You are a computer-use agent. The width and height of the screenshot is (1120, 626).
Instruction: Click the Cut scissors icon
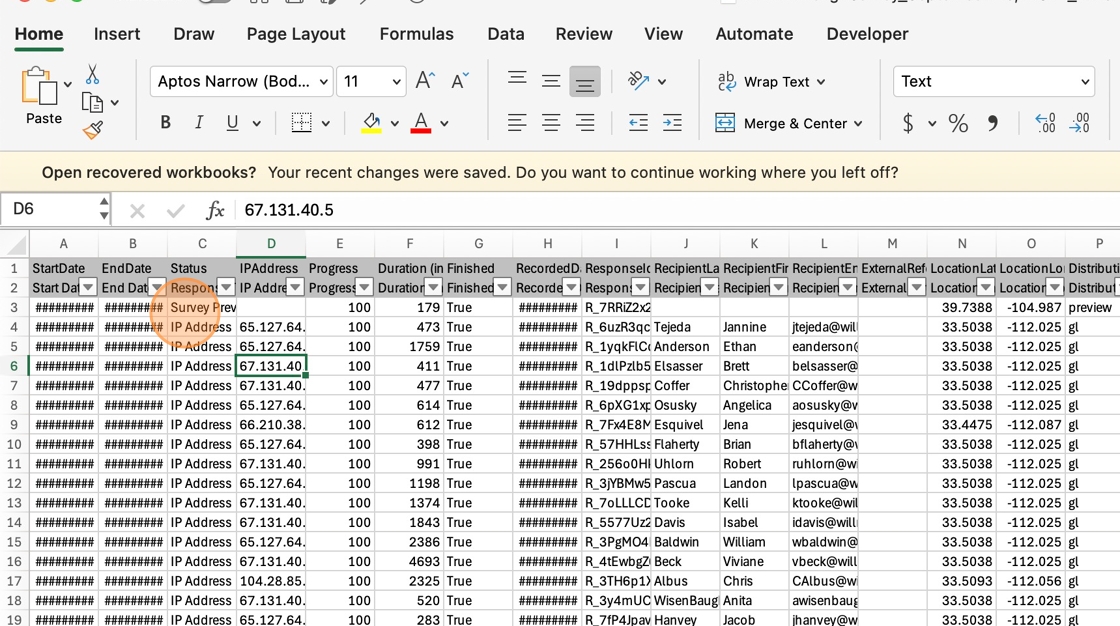click(92, 75)
